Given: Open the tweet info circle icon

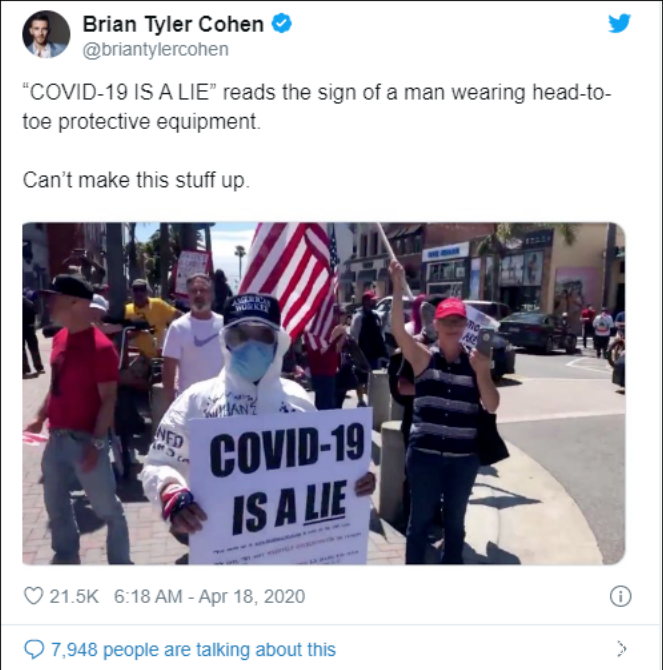Looking at the screenshot, I should tap(620, 596).
